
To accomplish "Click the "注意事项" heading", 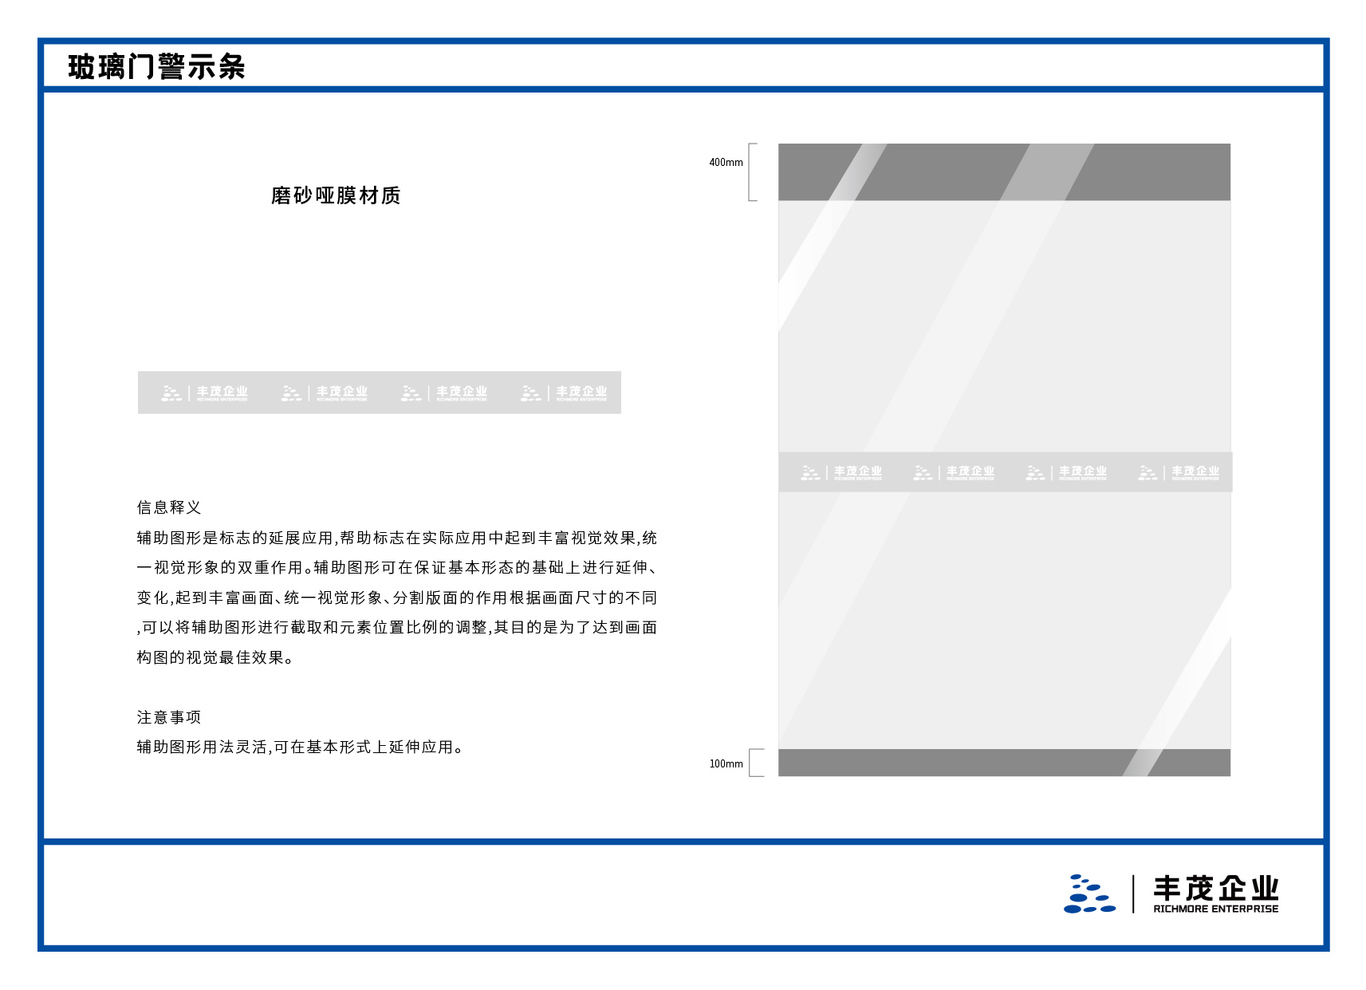I will [x=169, y=717].
